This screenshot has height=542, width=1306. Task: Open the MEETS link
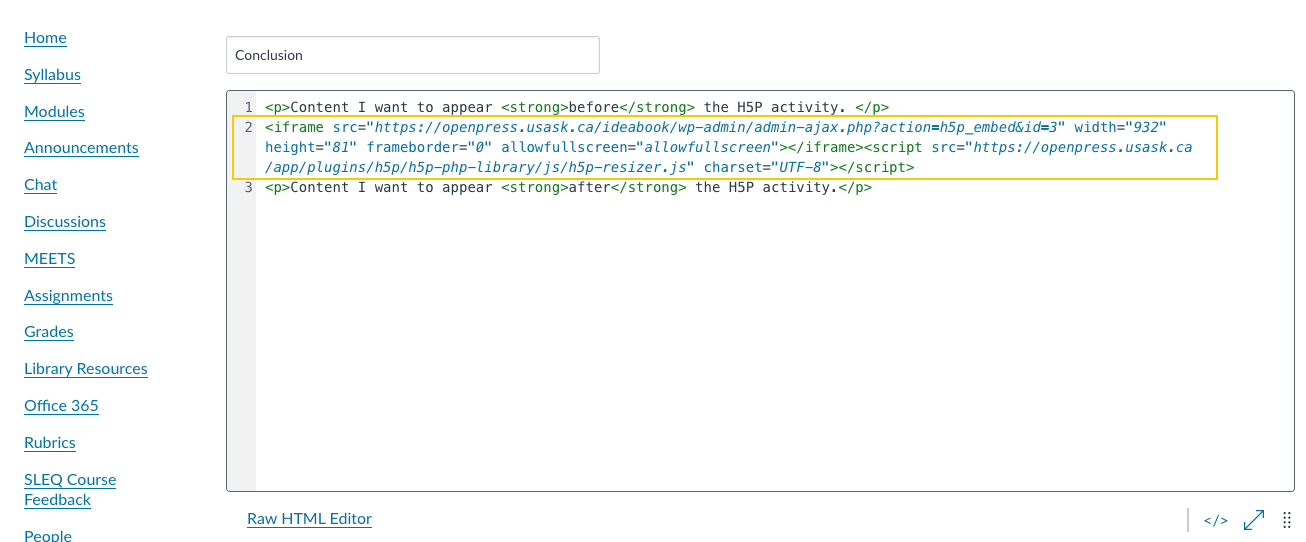coord(49,259)
